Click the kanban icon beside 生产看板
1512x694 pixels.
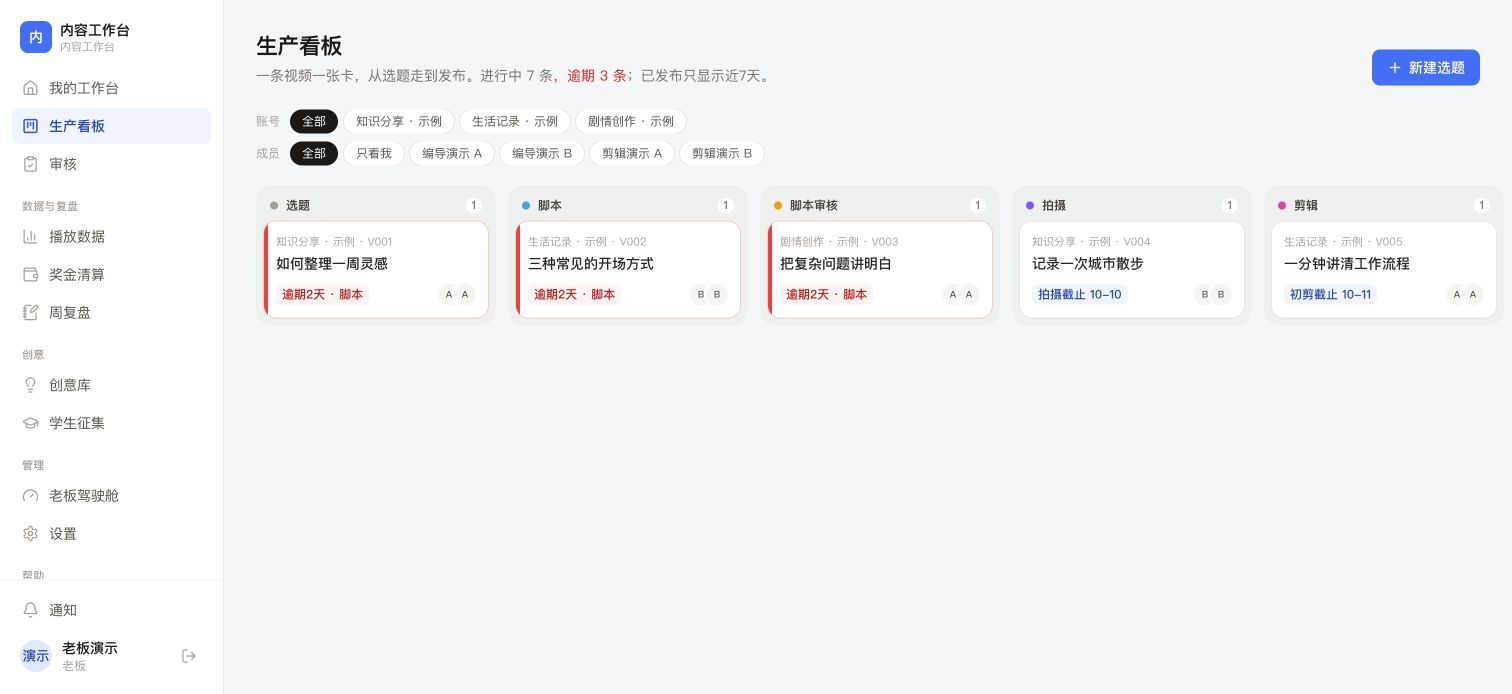click(30, 126)
